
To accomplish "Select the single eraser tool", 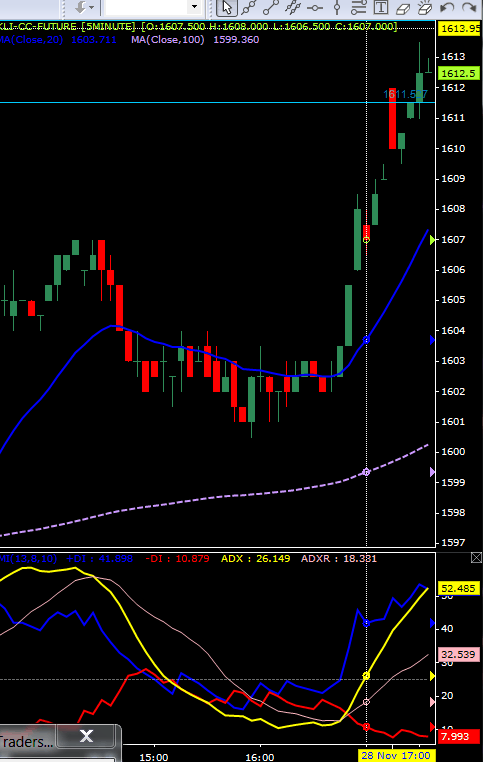I will tap(403, 7).
